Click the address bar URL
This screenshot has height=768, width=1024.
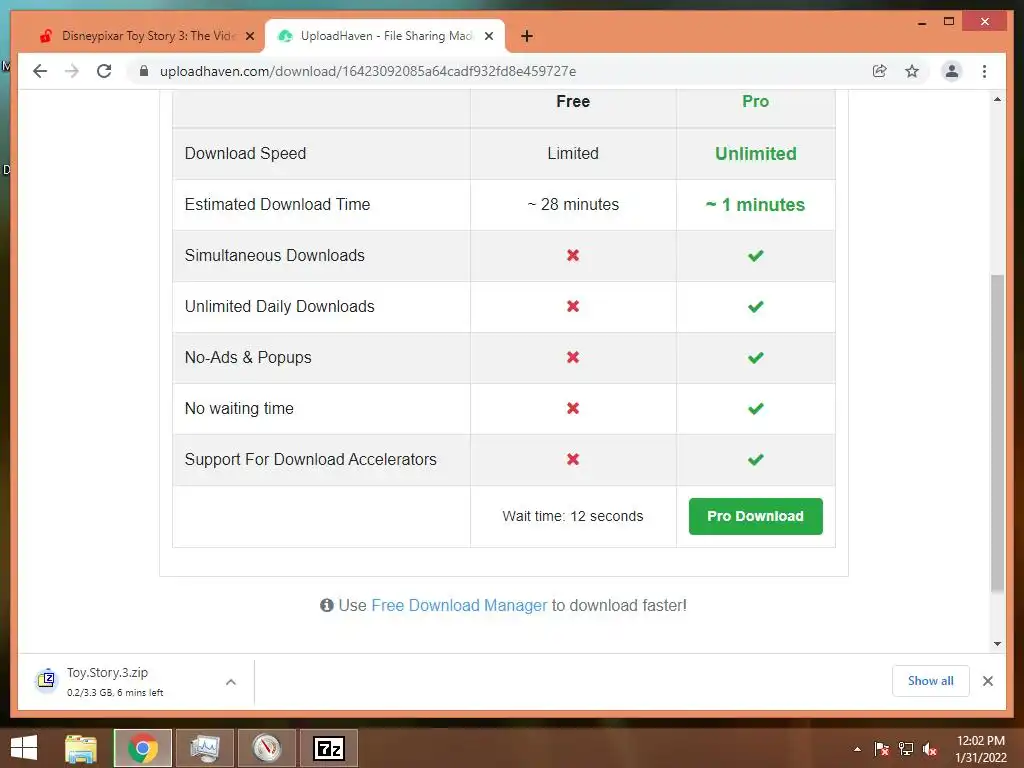pos(368,71)
